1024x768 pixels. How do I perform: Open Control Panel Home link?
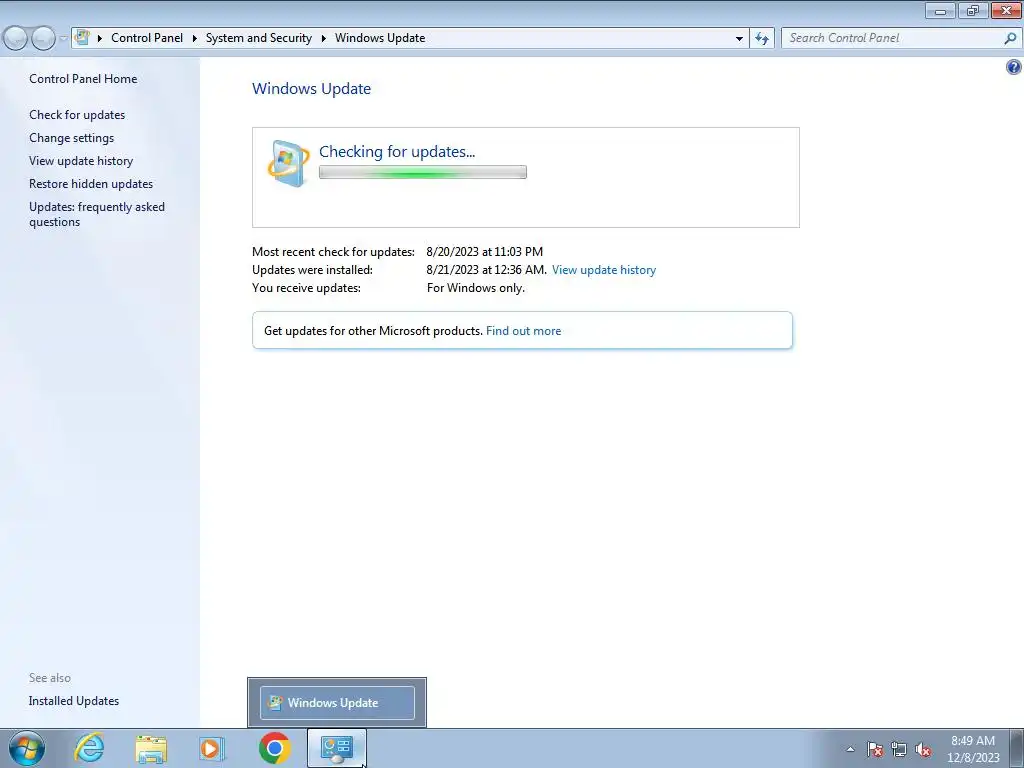click(x=83, y=78)
